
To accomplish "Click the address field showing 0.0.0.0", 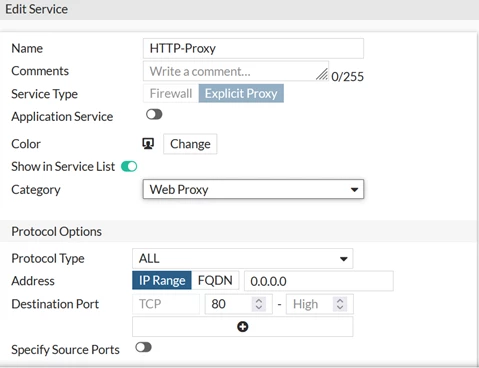I will tap(319, 281).
